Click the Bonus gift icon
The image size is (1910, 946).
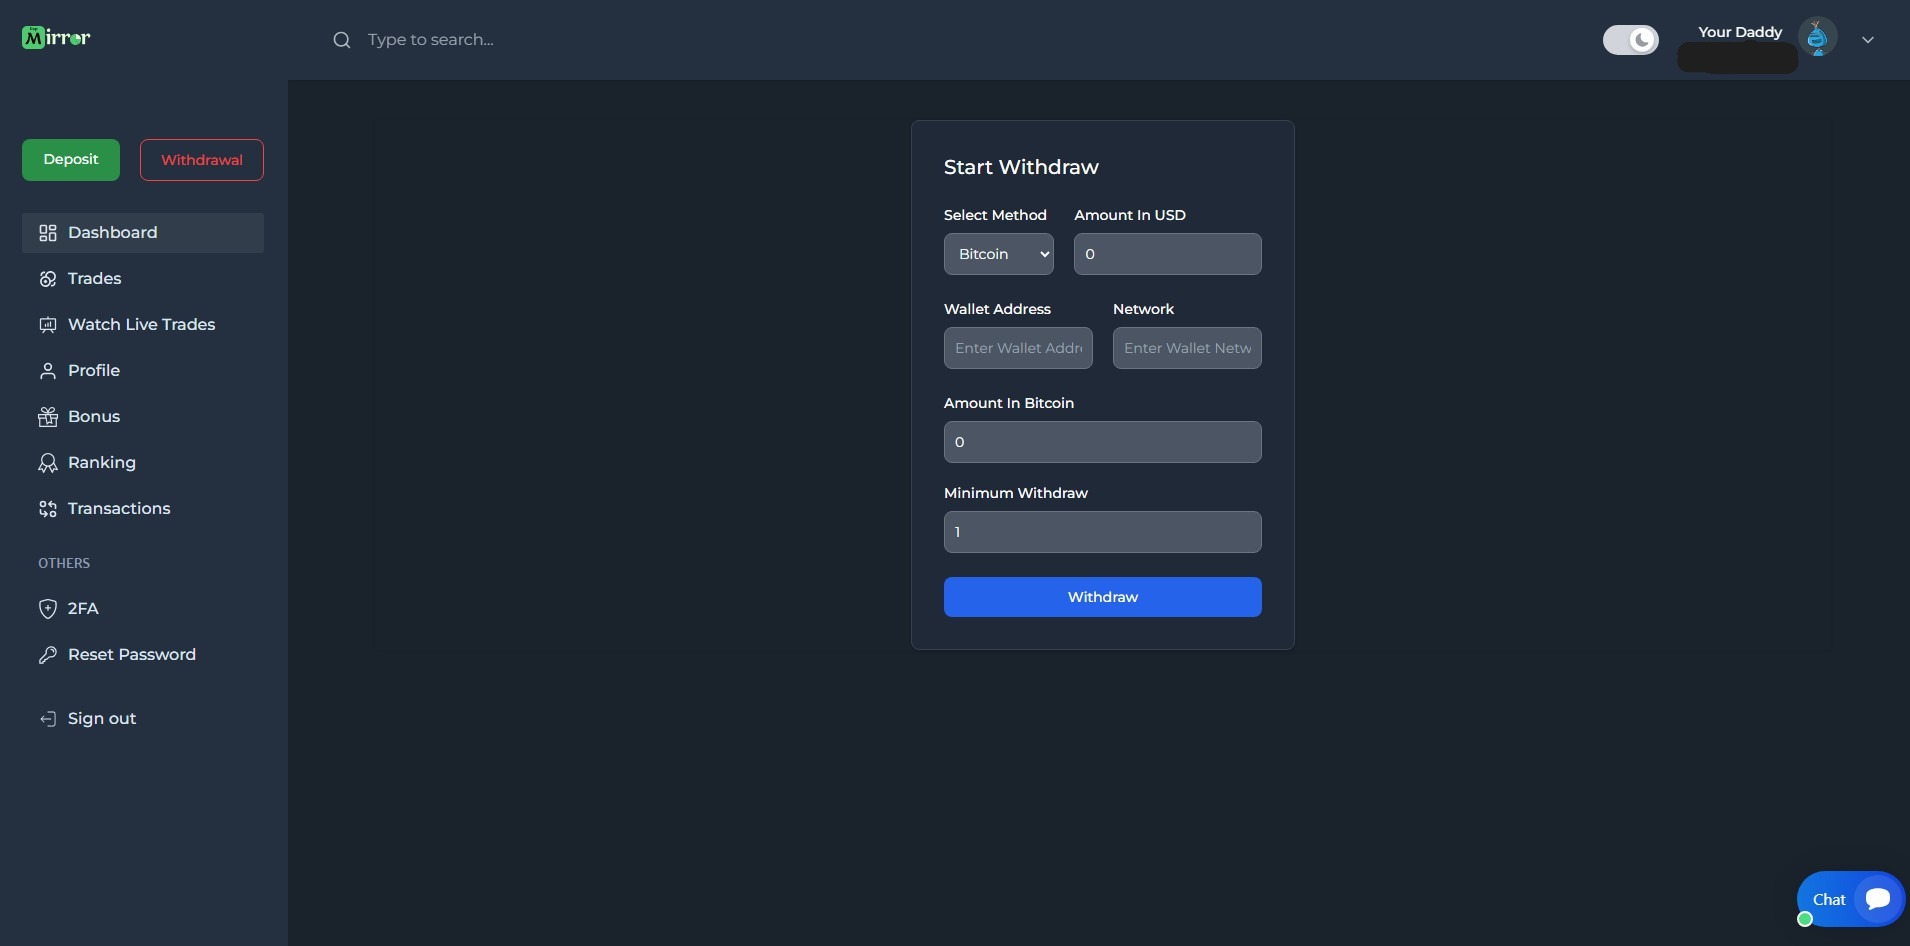click(x=47, y=417)
